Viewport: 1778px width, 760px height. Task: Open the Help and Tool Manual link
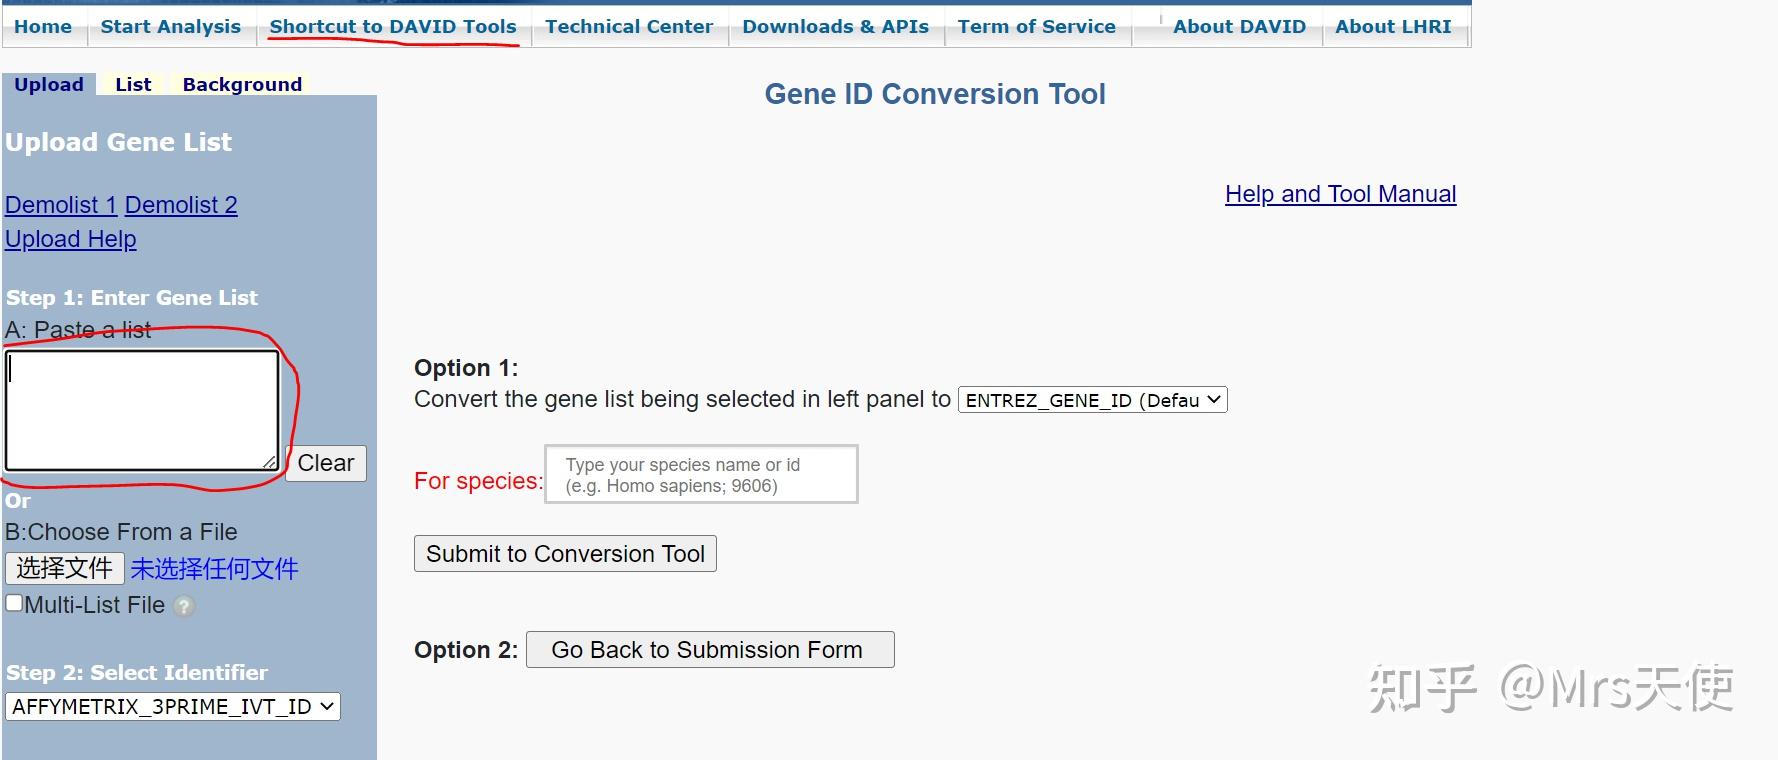[1340, 194]
